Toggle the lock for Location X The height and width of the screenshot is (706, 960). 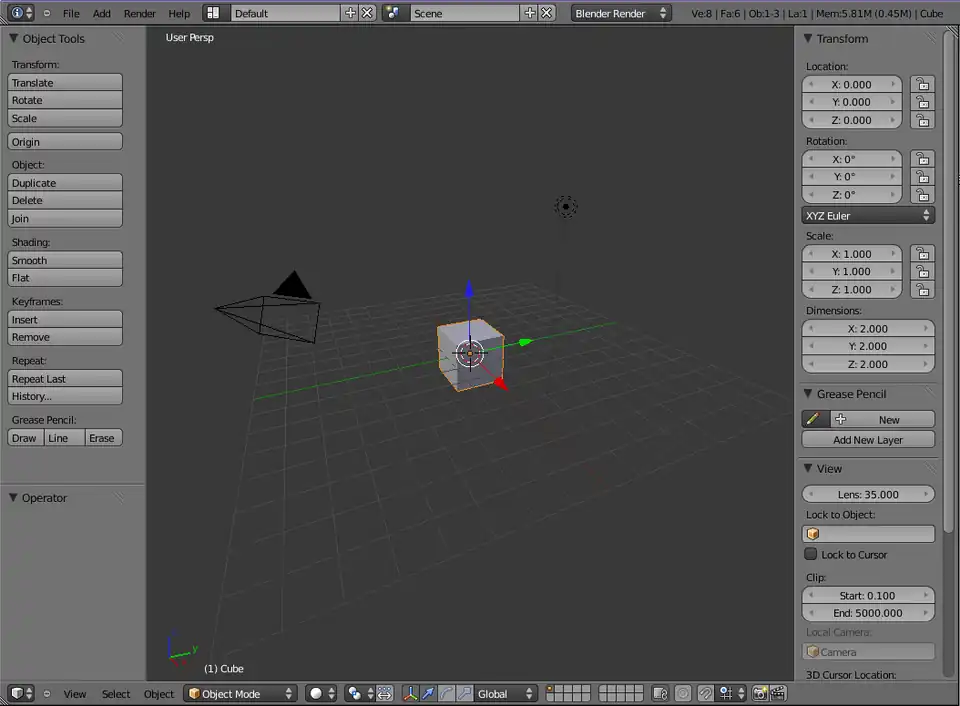[x=923, y=85]
